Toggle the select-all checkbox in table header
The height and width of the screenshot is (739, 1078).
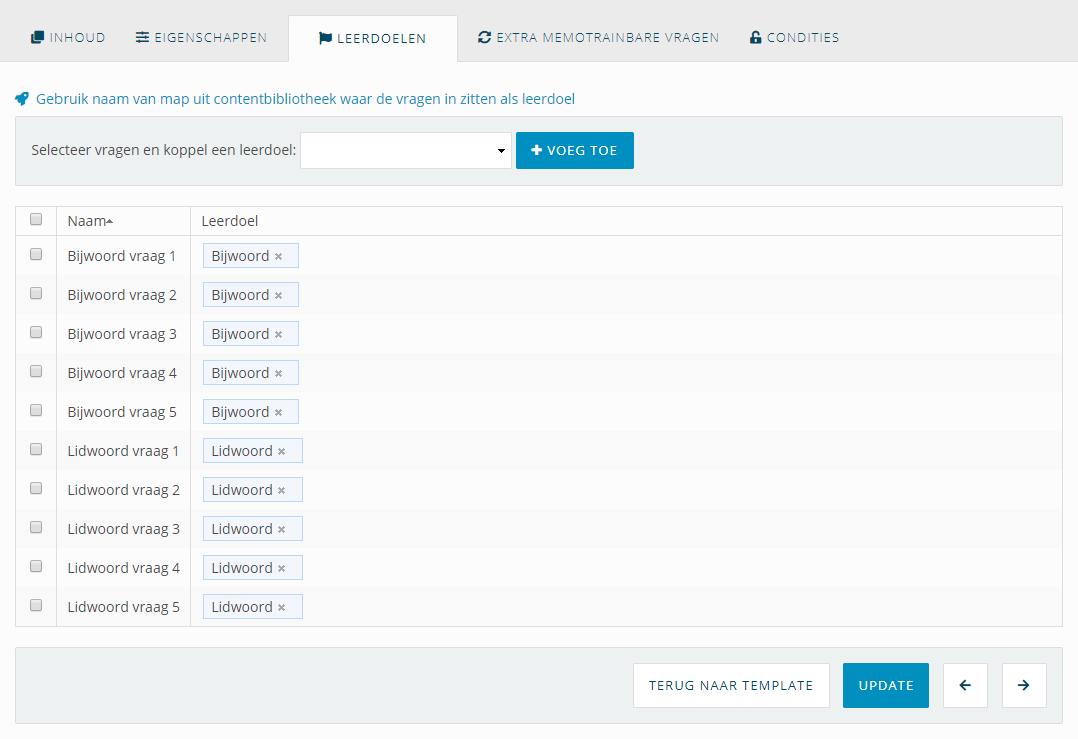36,219
